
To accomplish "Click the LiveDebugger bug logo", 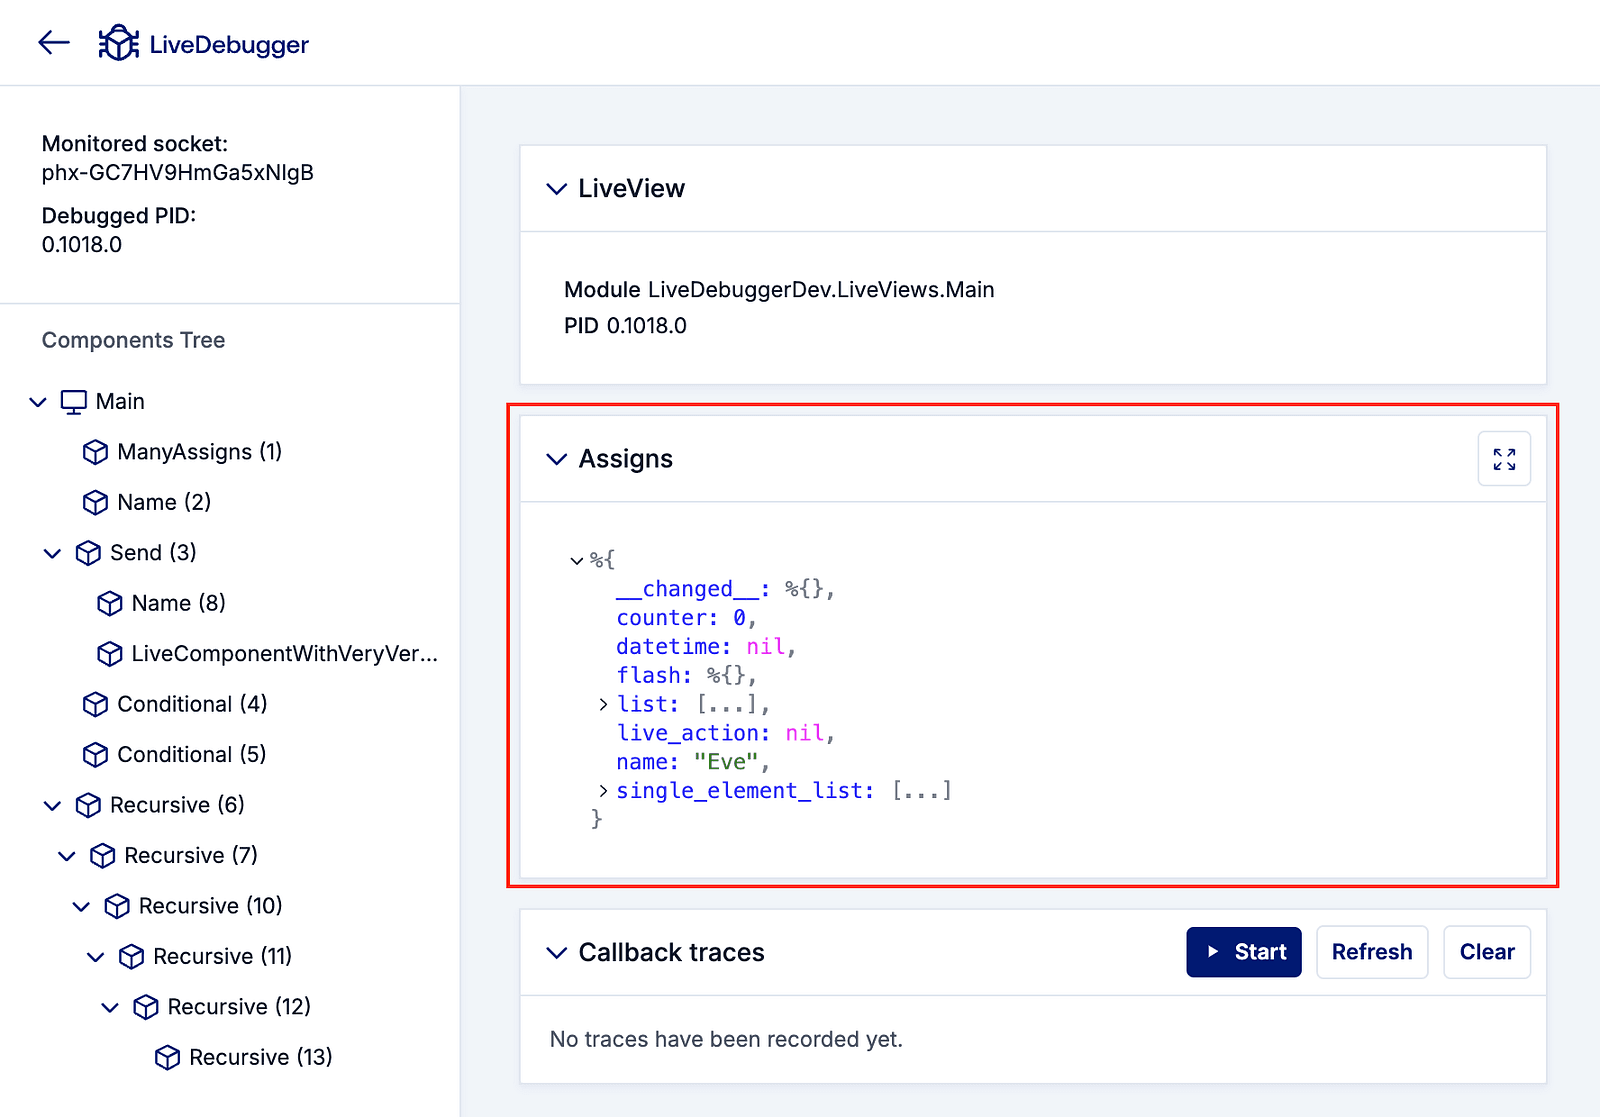I will [119, 43].
